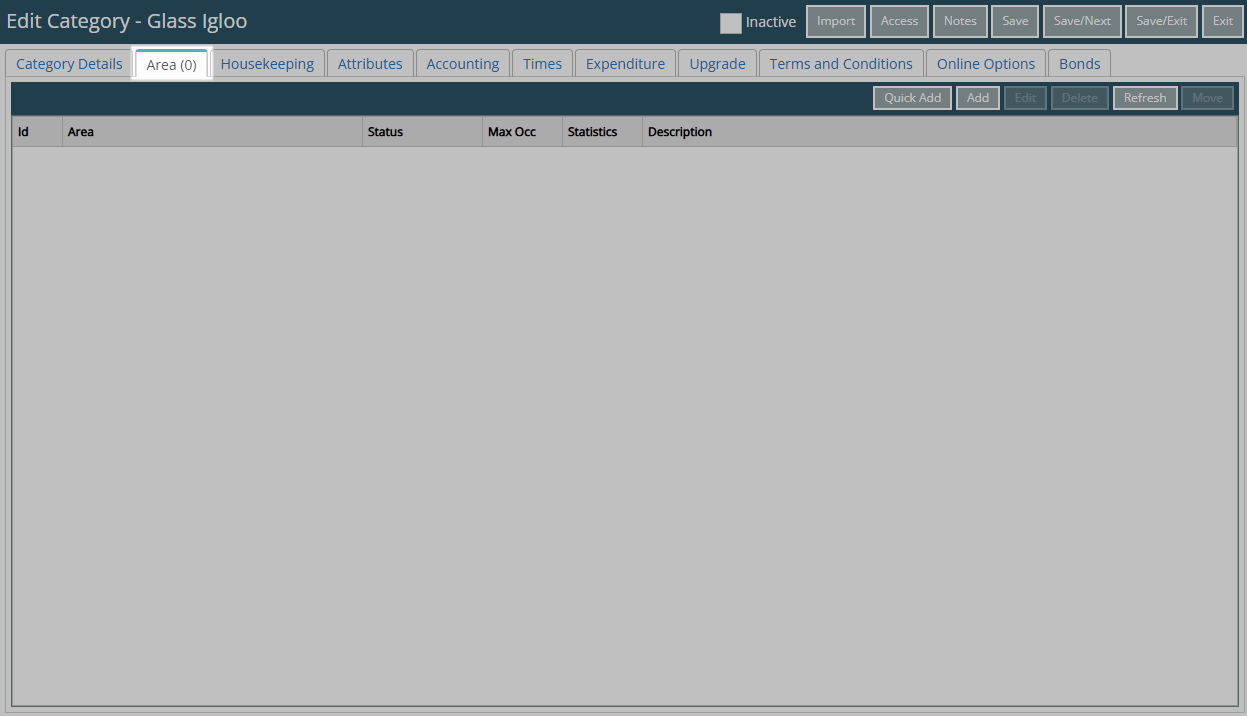Image resolution: width=1247 pixels, height=716 pixels.
Task: Open the Times tab
Action: click(543, 64)
